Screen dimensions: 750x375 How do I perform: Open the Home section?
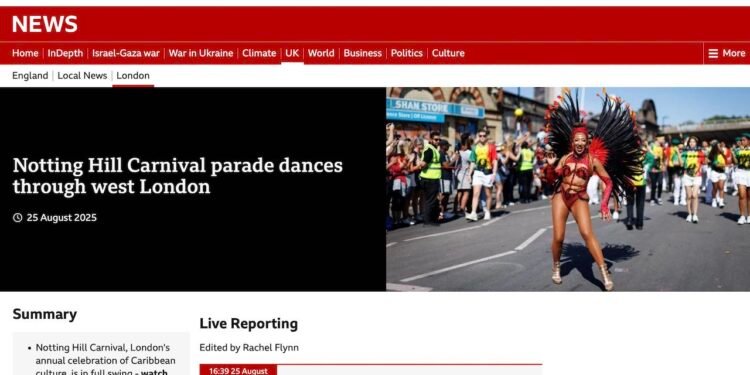click(x=25, y=53)
